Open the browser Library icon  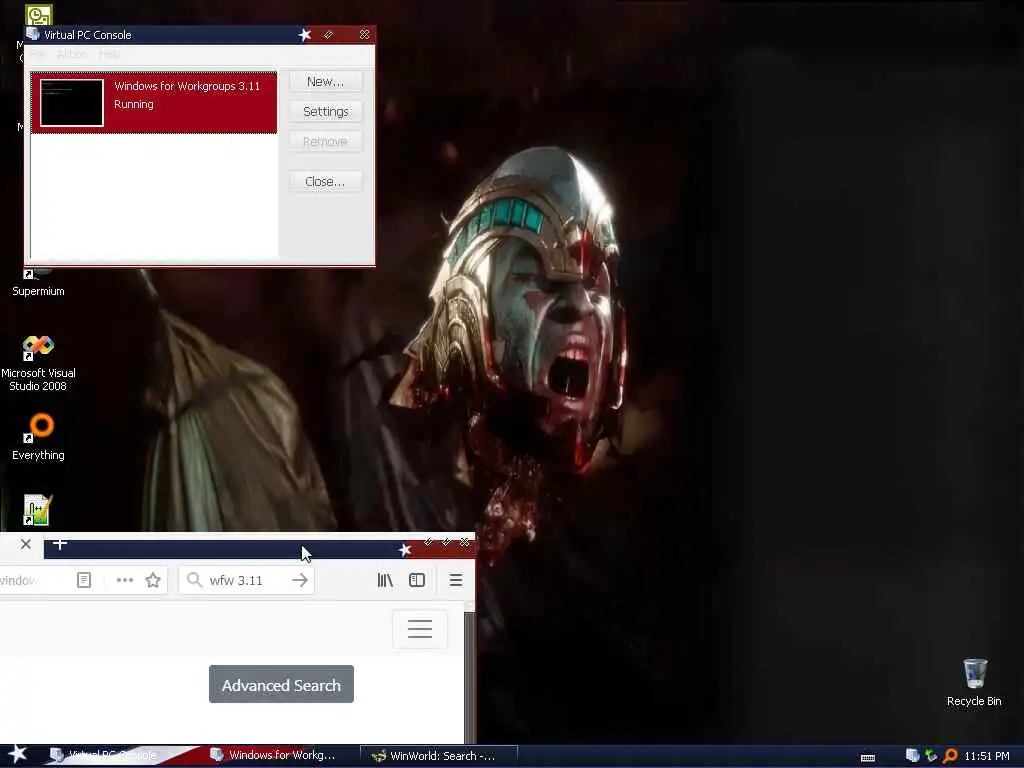tap(385, 580)
